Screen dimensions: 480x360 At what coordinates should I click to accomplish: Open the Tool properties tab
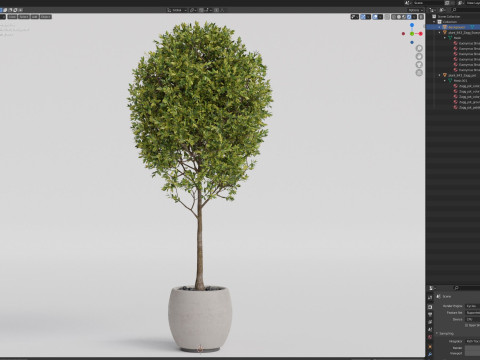430,298
